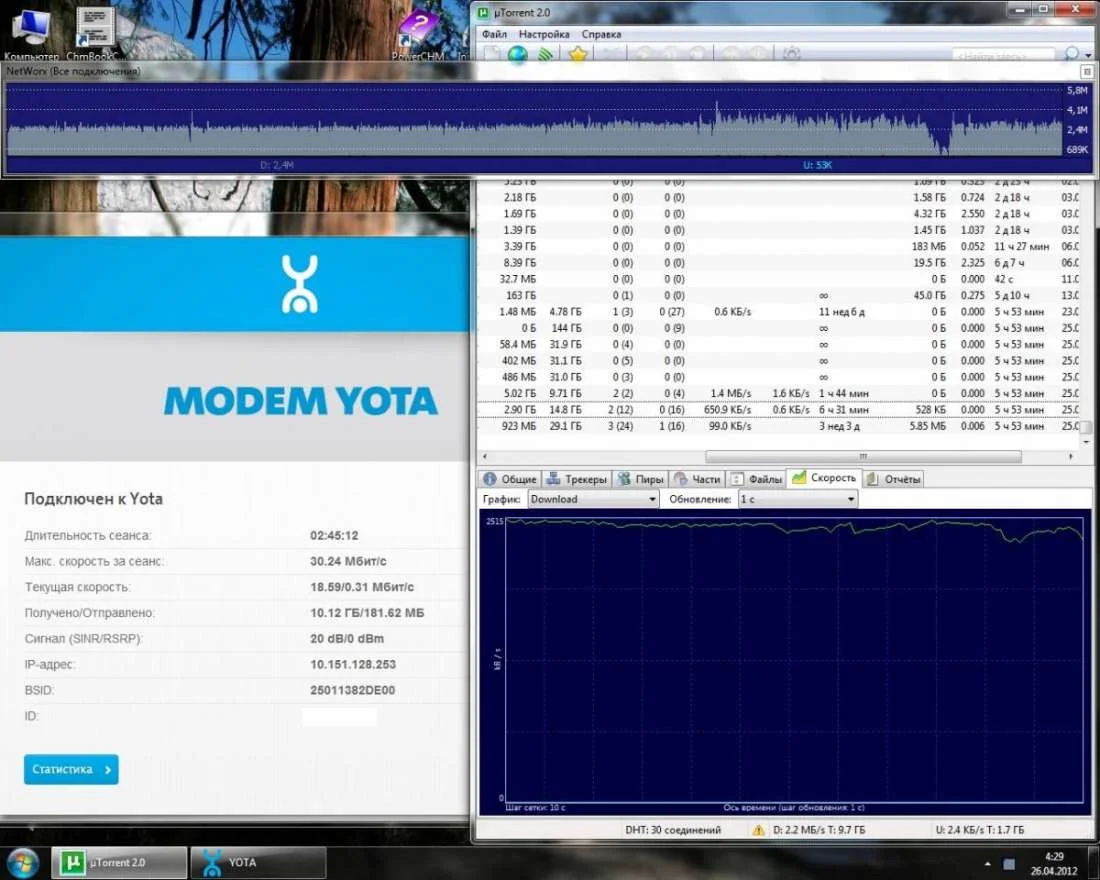Click the µTorrent 2.0 taskbar button
The width and height of the screenshot is (1100, 880).
click(x=119, y=862)
